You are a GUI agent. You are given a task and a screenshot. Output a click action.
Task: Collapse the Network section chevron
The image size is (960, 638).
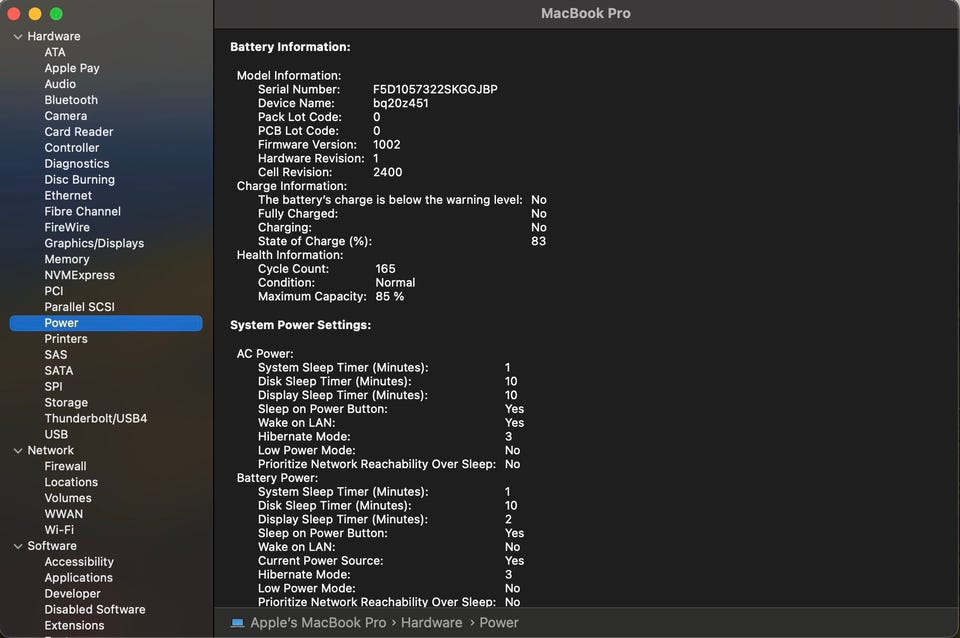(x=17, y=450)
